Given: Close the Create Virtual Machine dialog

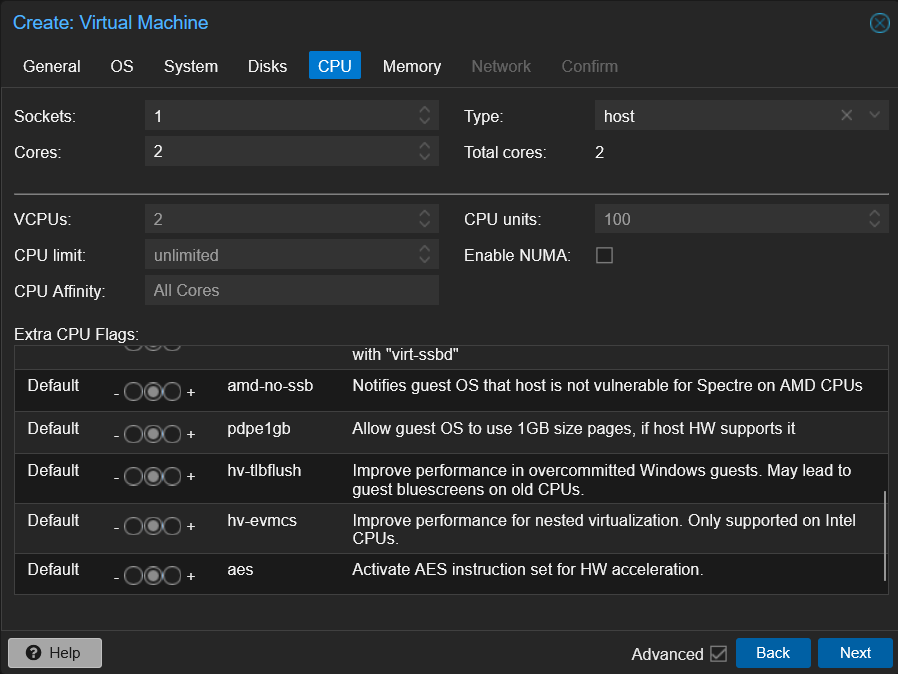Looking at the screenshot, I should (x=879, y=23).
